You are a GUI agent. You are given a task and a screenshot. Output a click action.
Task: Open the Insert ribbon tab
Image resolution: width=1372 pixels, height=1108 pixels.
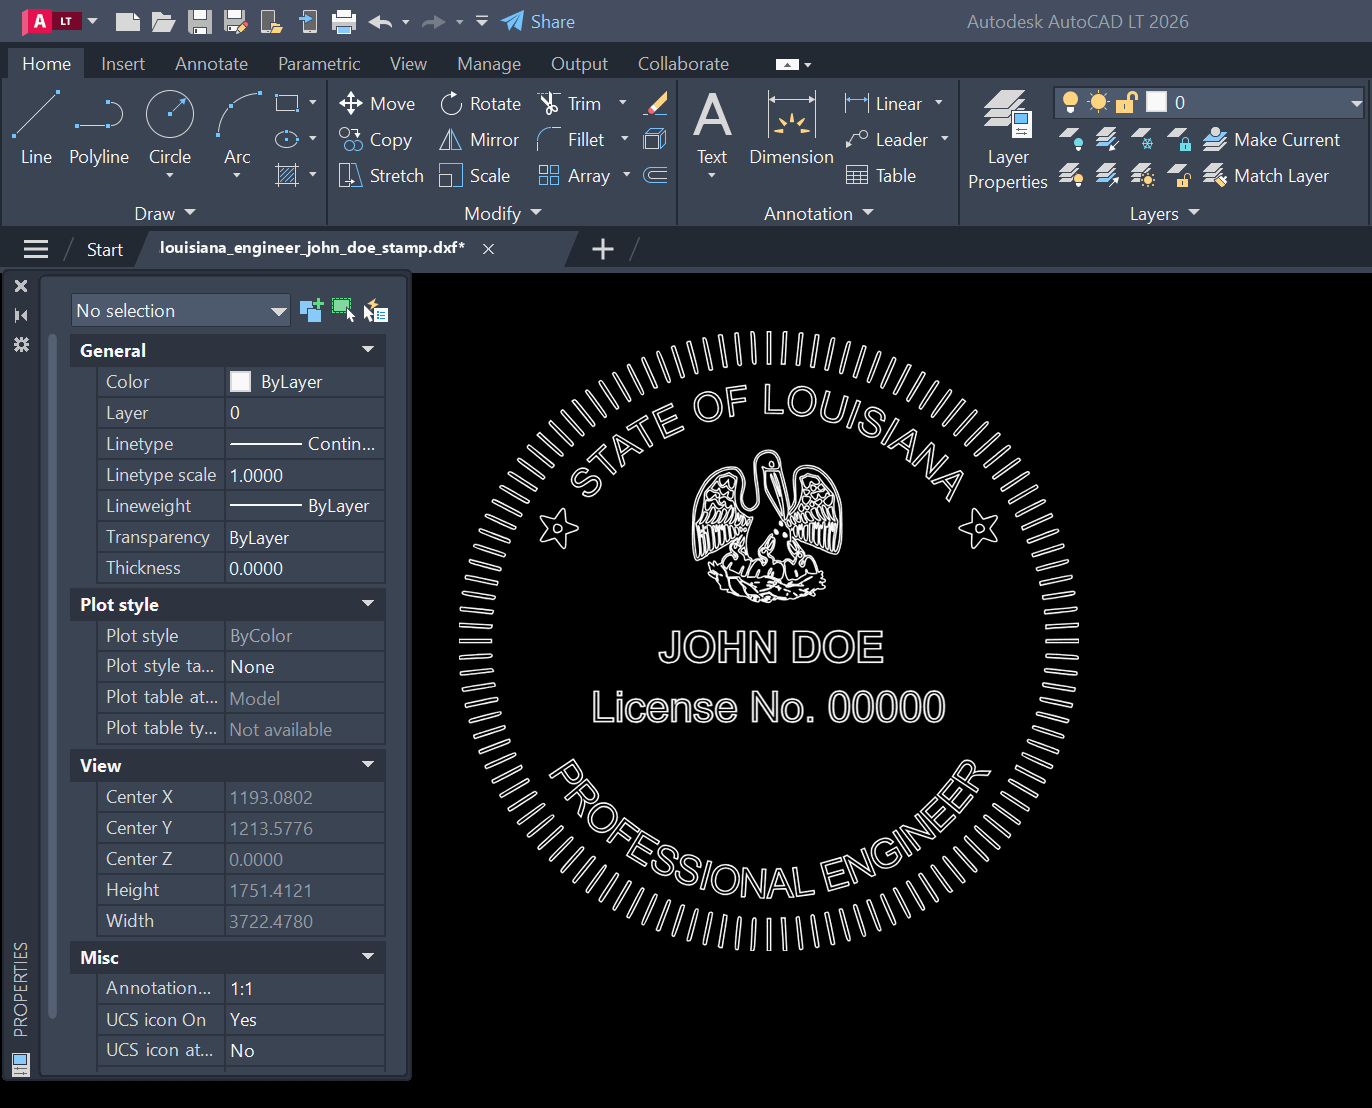[x=123, y=63]
